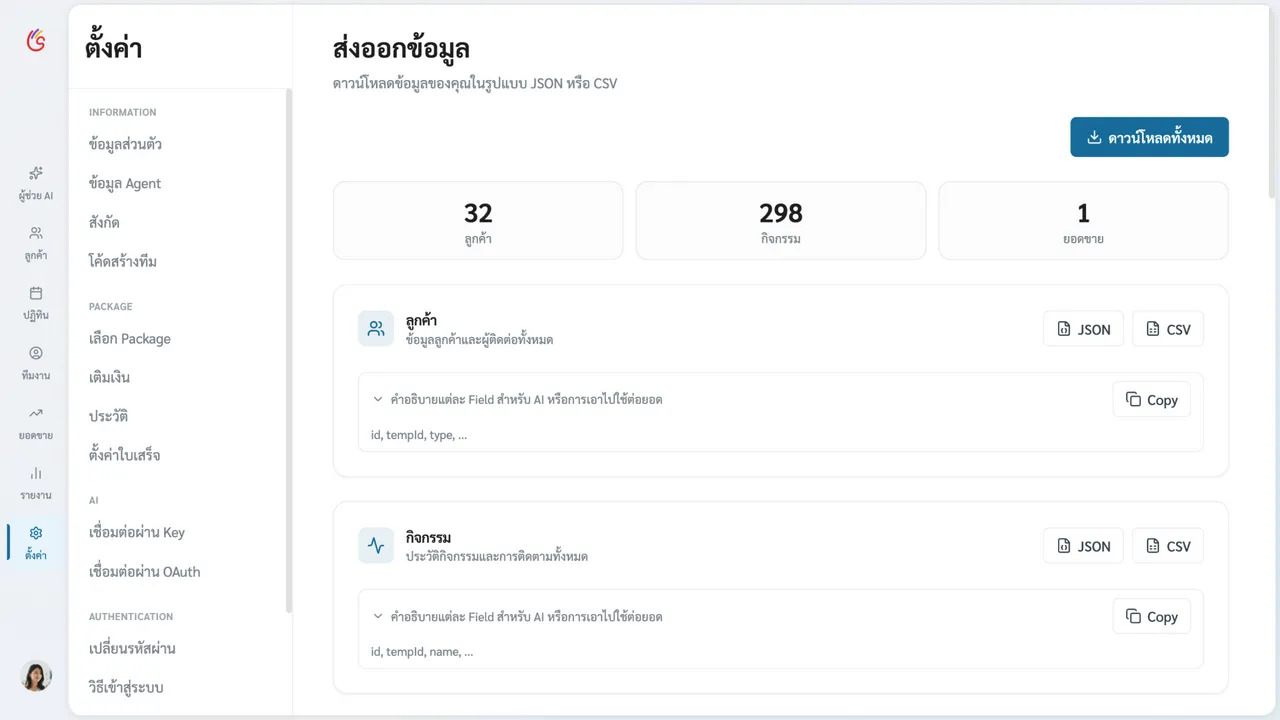
Task: Export ลูกค้า data as JSON
Action: pos(1084,329)
